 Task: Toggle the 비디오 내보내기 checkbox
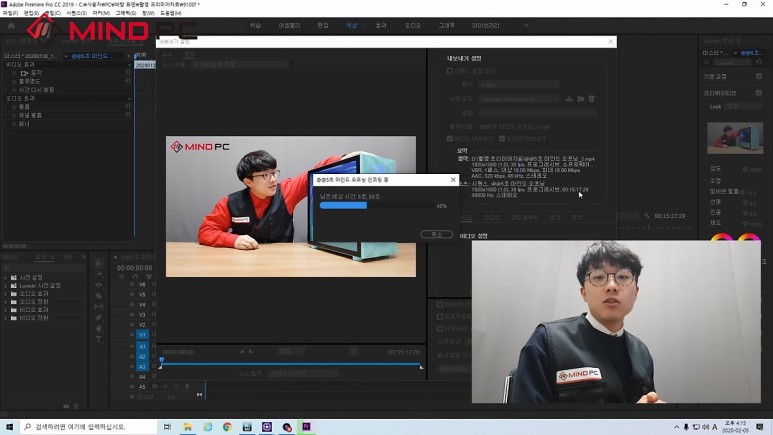pos(450,139)
